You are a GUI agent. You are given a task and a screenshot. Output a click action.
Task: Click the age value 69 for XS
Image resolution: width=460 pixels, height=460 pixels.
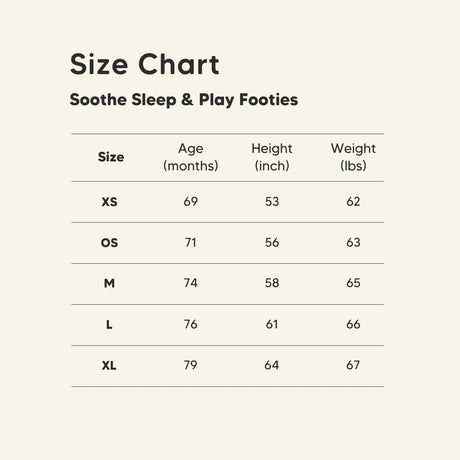[191, 201]
